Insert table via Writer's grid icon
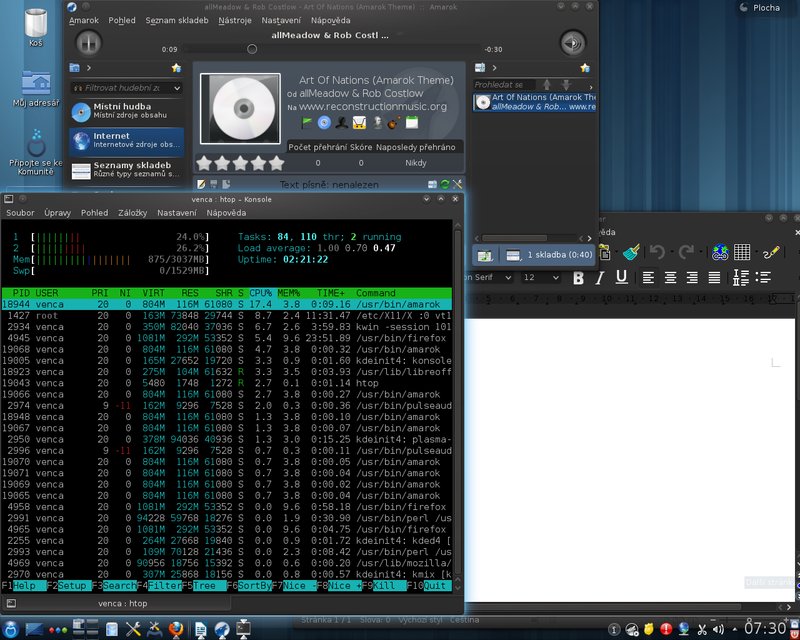This screenshot has width=800, height=640. (742, 252)
